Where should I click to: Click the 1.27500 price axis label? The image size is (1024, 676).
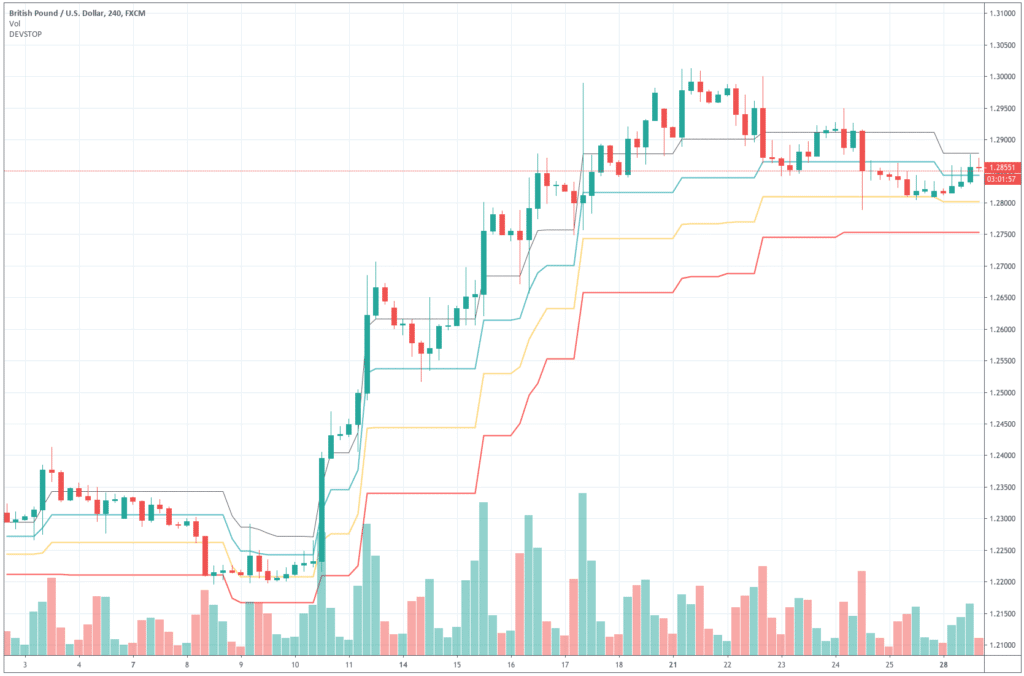(x=1002, y=234)
